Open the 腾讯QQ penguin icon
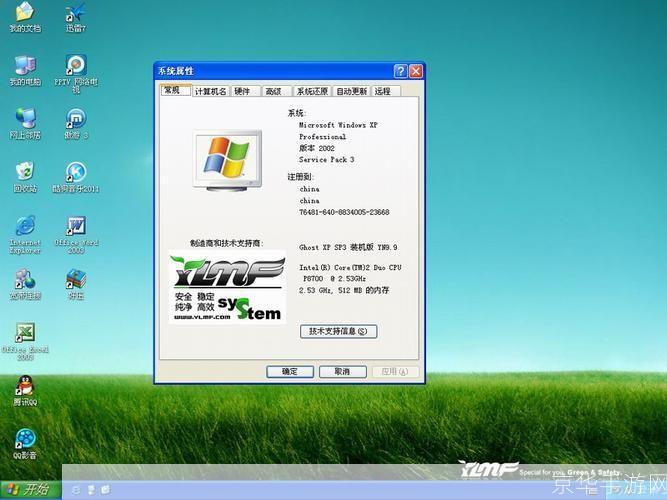Image resolution: width=667 pixels, height=500 pixels. coord(25,391)
